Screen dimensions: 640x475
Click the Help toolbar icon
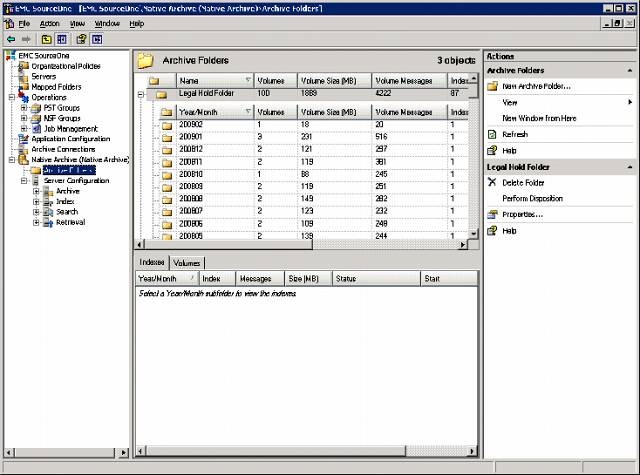point(82,39)
